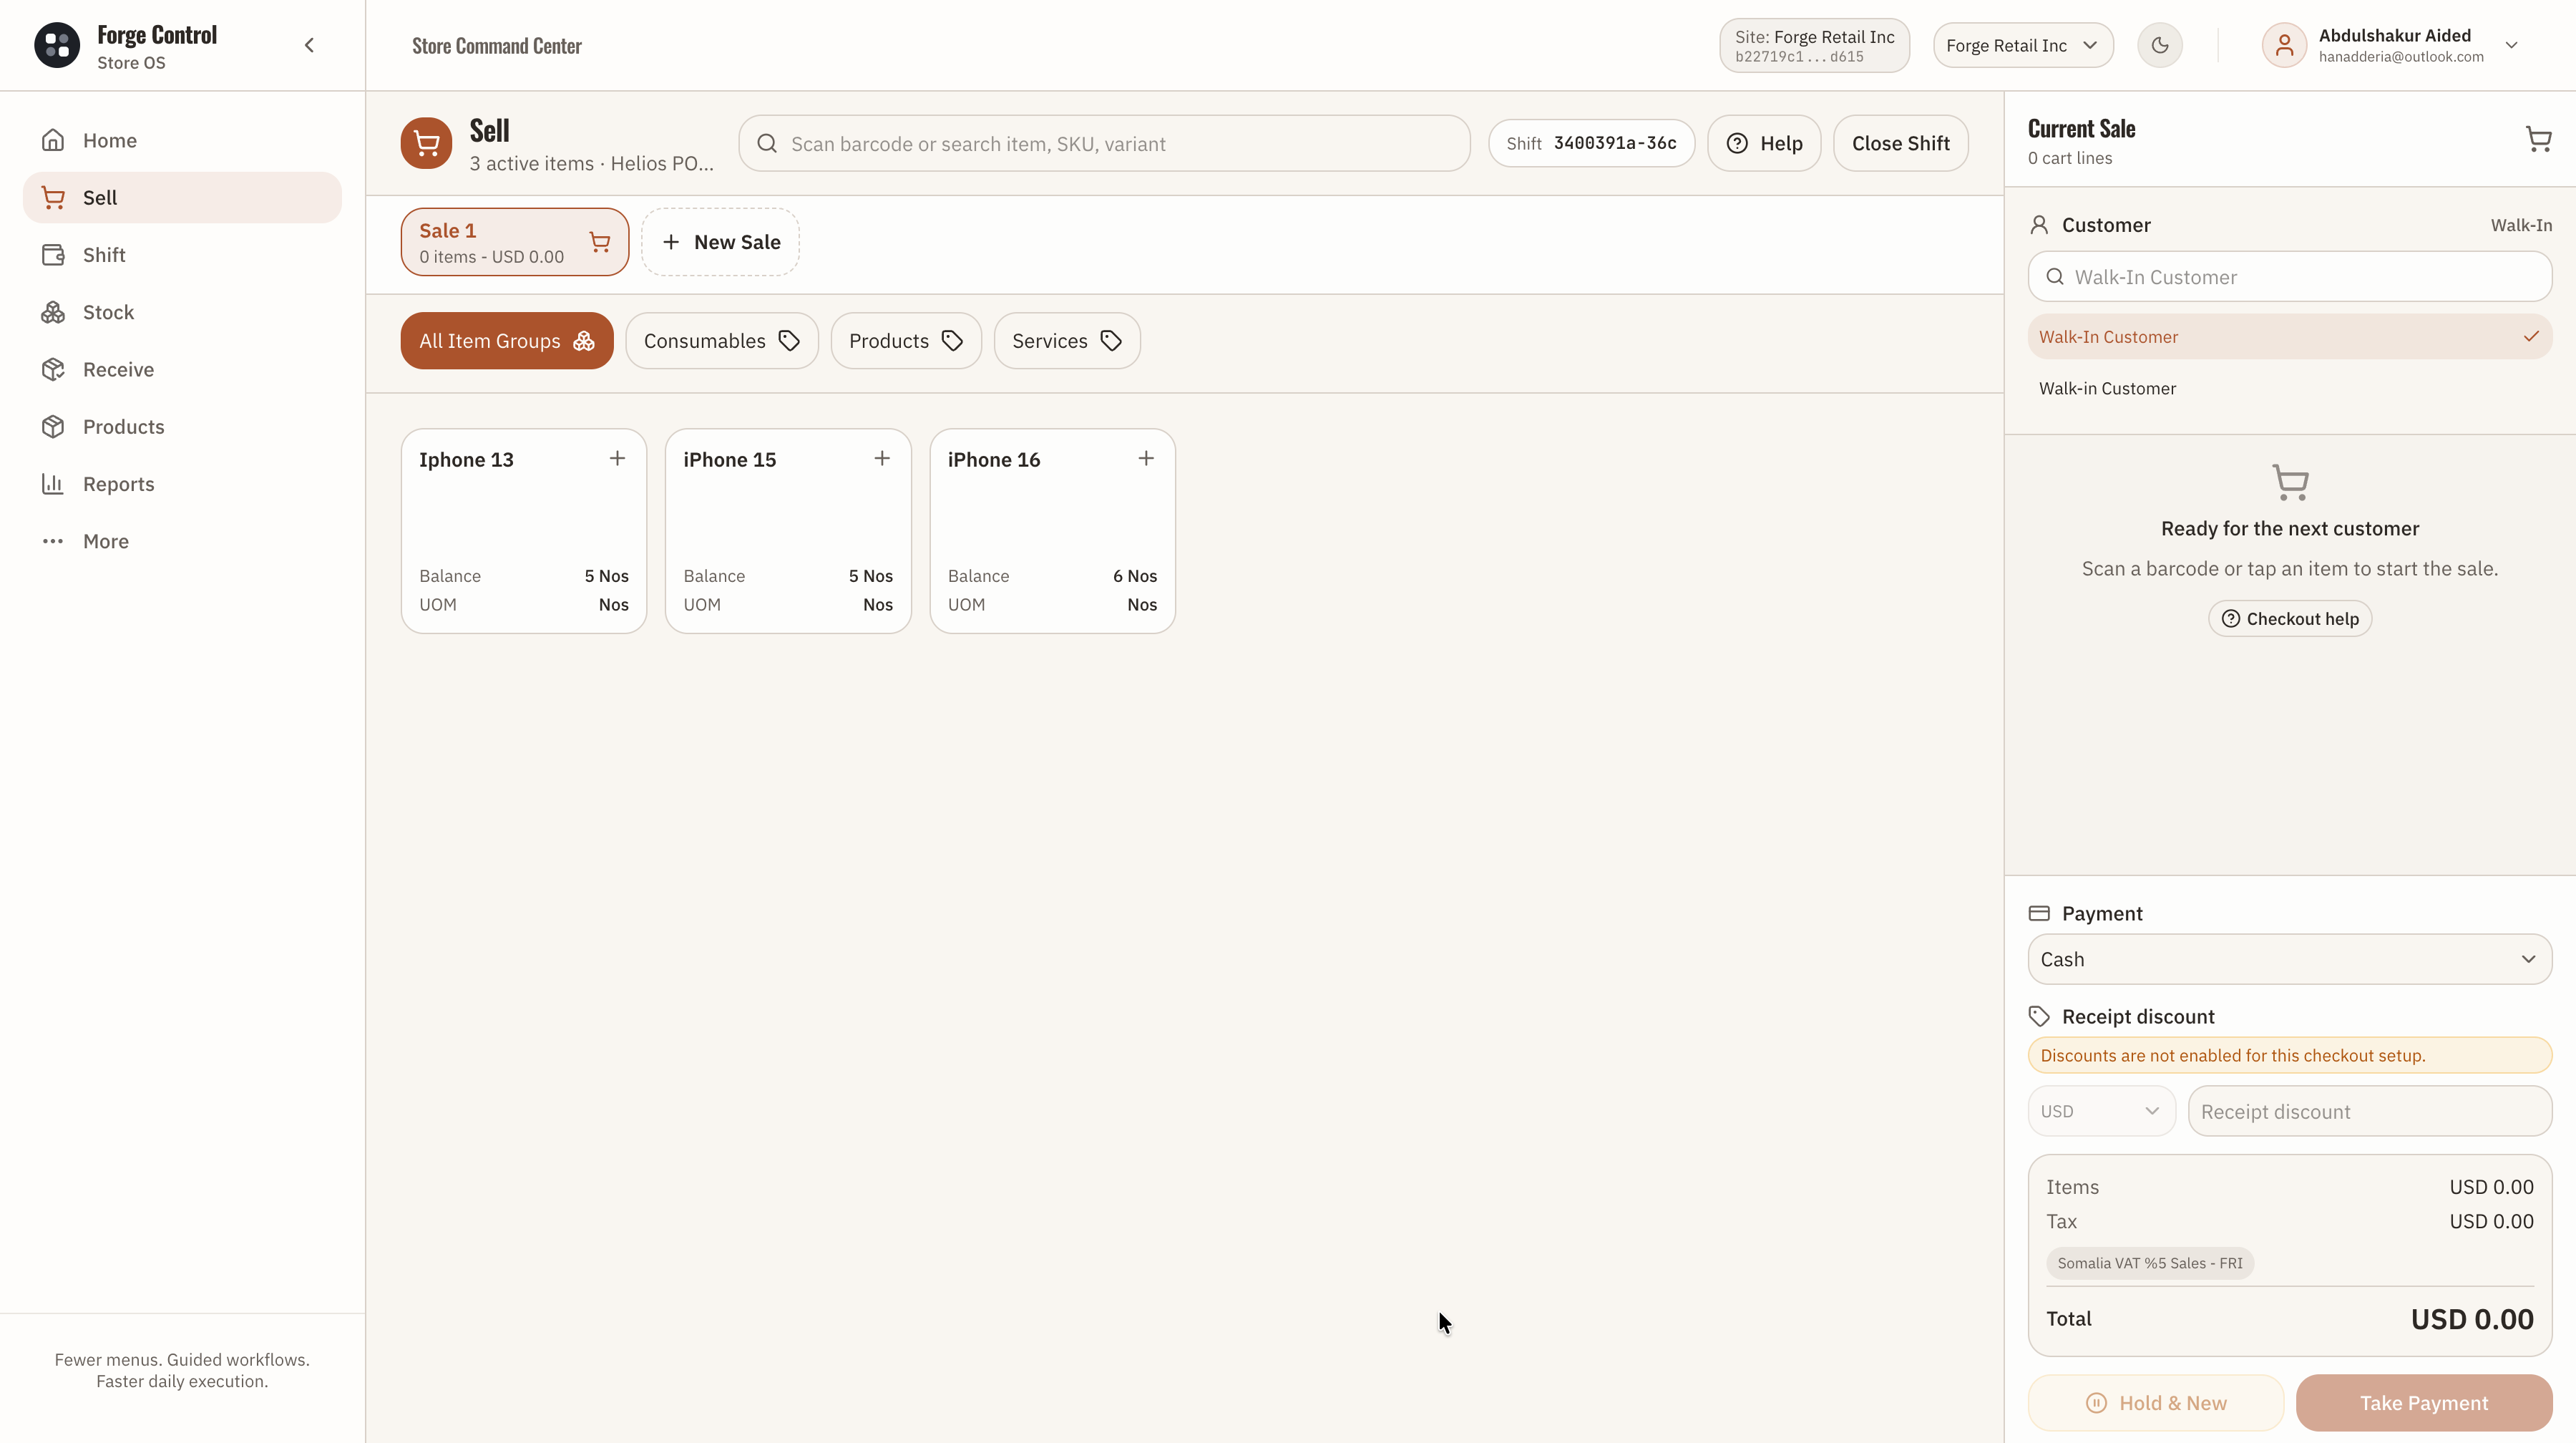Click the Walk-In label beside Customer
2576x1443 pixels.
(x=2521, y=225)
